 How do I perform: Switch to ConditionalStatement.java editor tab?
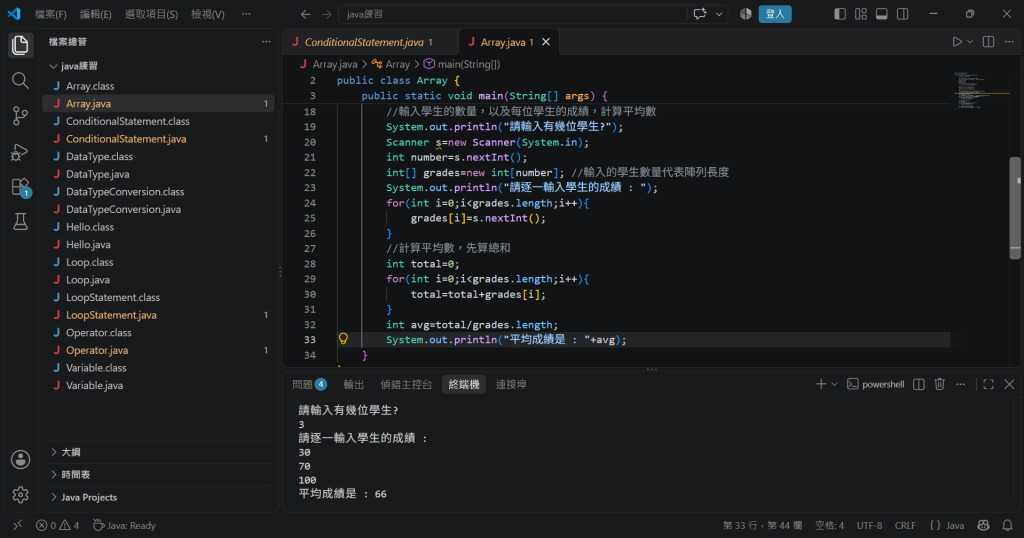point(370,42)
